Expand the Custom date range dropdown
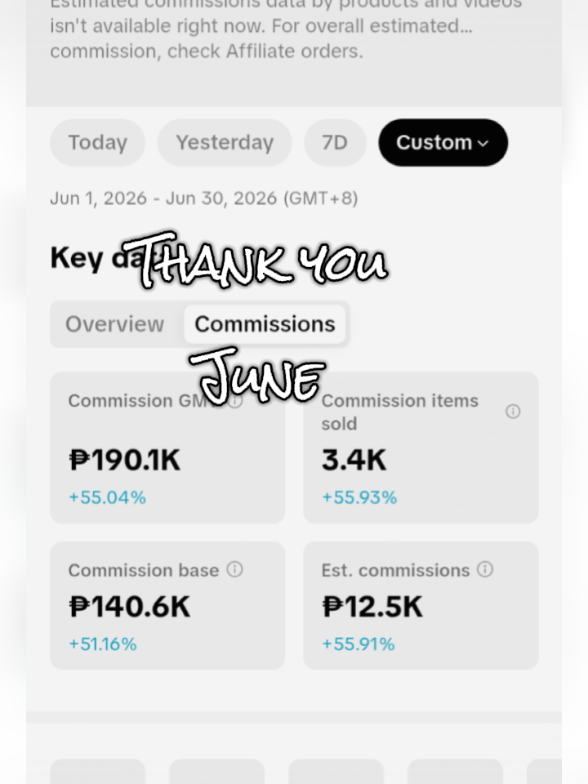Image resolution: width=588 pixels, height=784 pixels. (443, 142)
